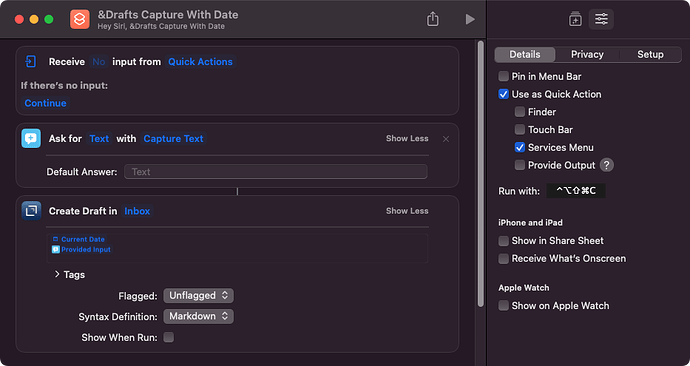Open the action library panel icon

coord(575,19)
